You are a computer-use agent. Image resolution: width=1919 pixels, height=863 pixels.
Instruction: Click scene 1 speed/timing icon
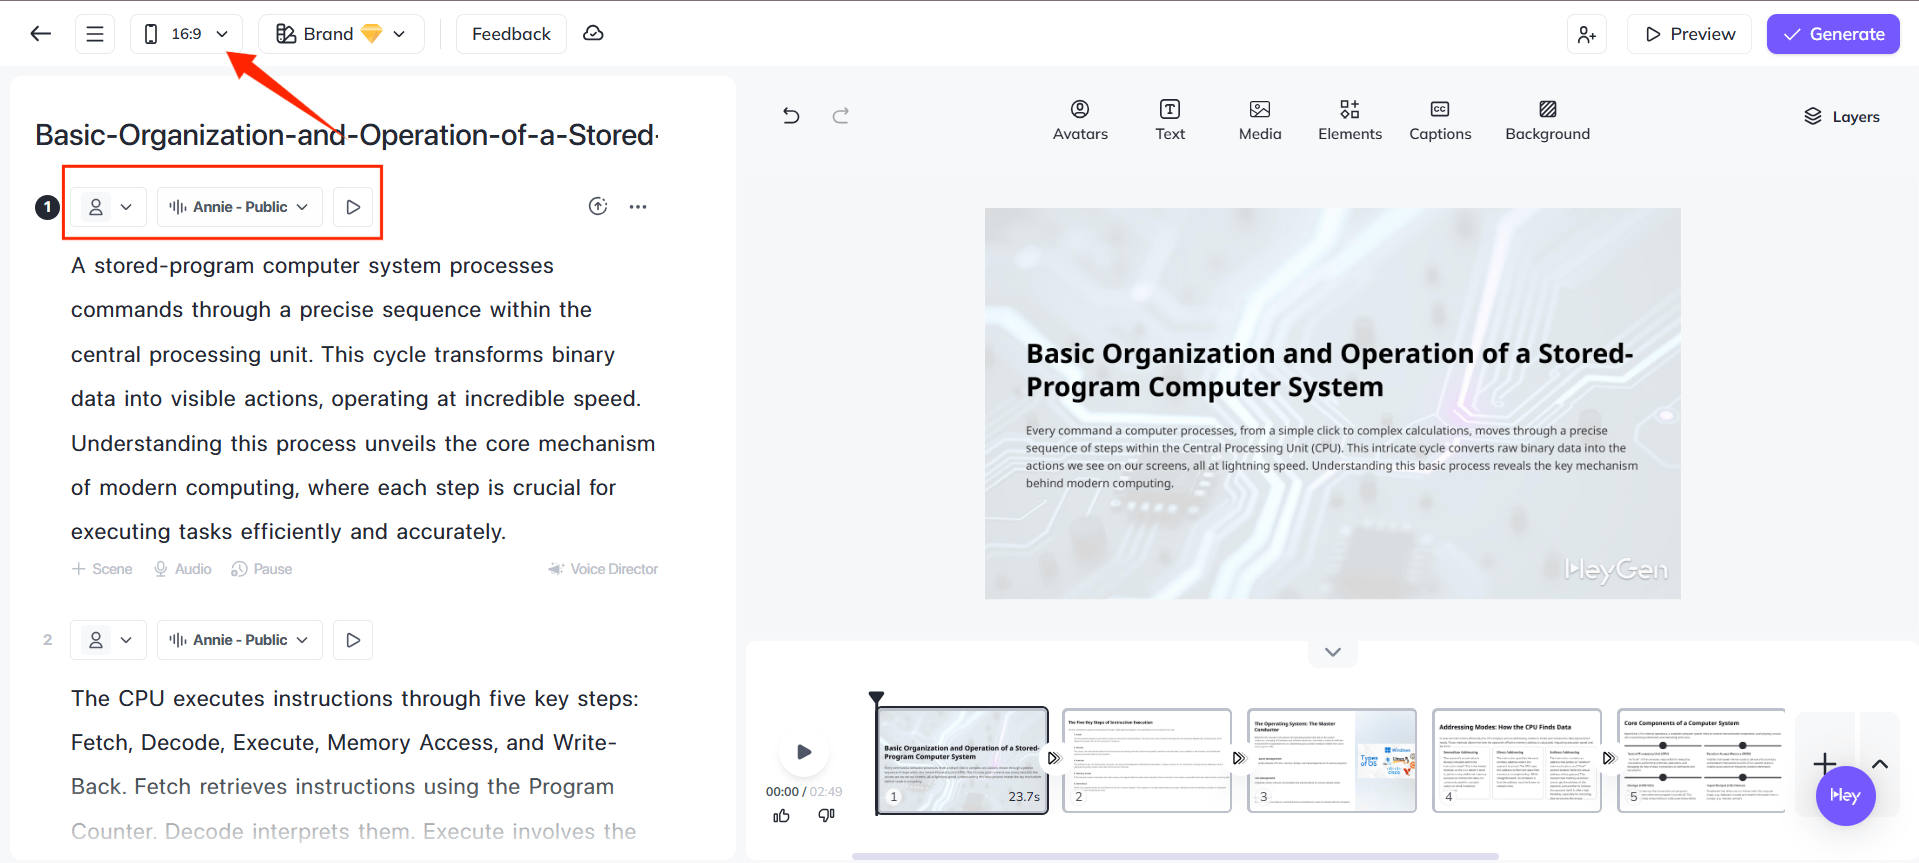(598, 207)
